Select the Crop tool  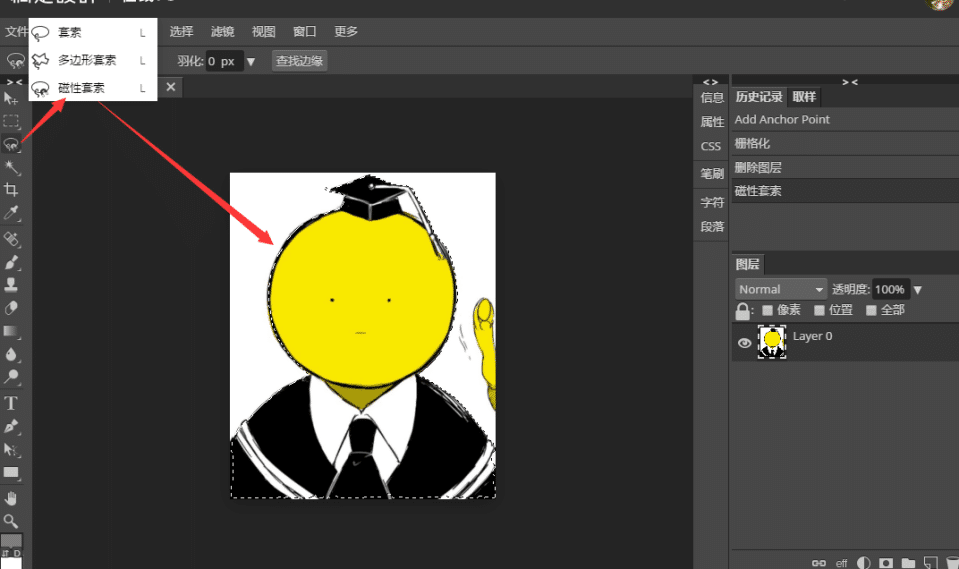(x=11, y=190)
